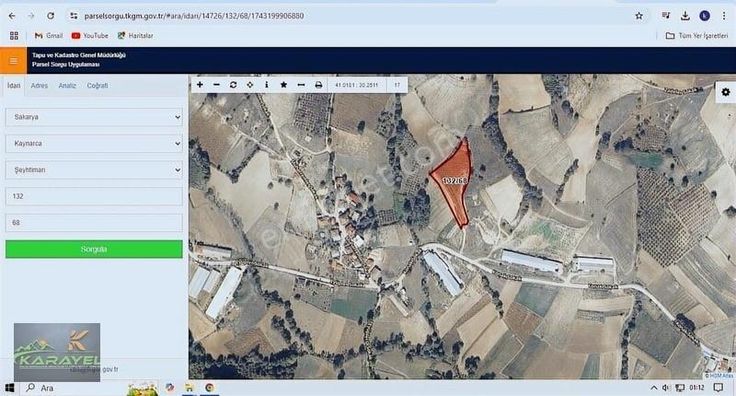
Task: Switch to the Analiz tab
Action: [67, 85]
